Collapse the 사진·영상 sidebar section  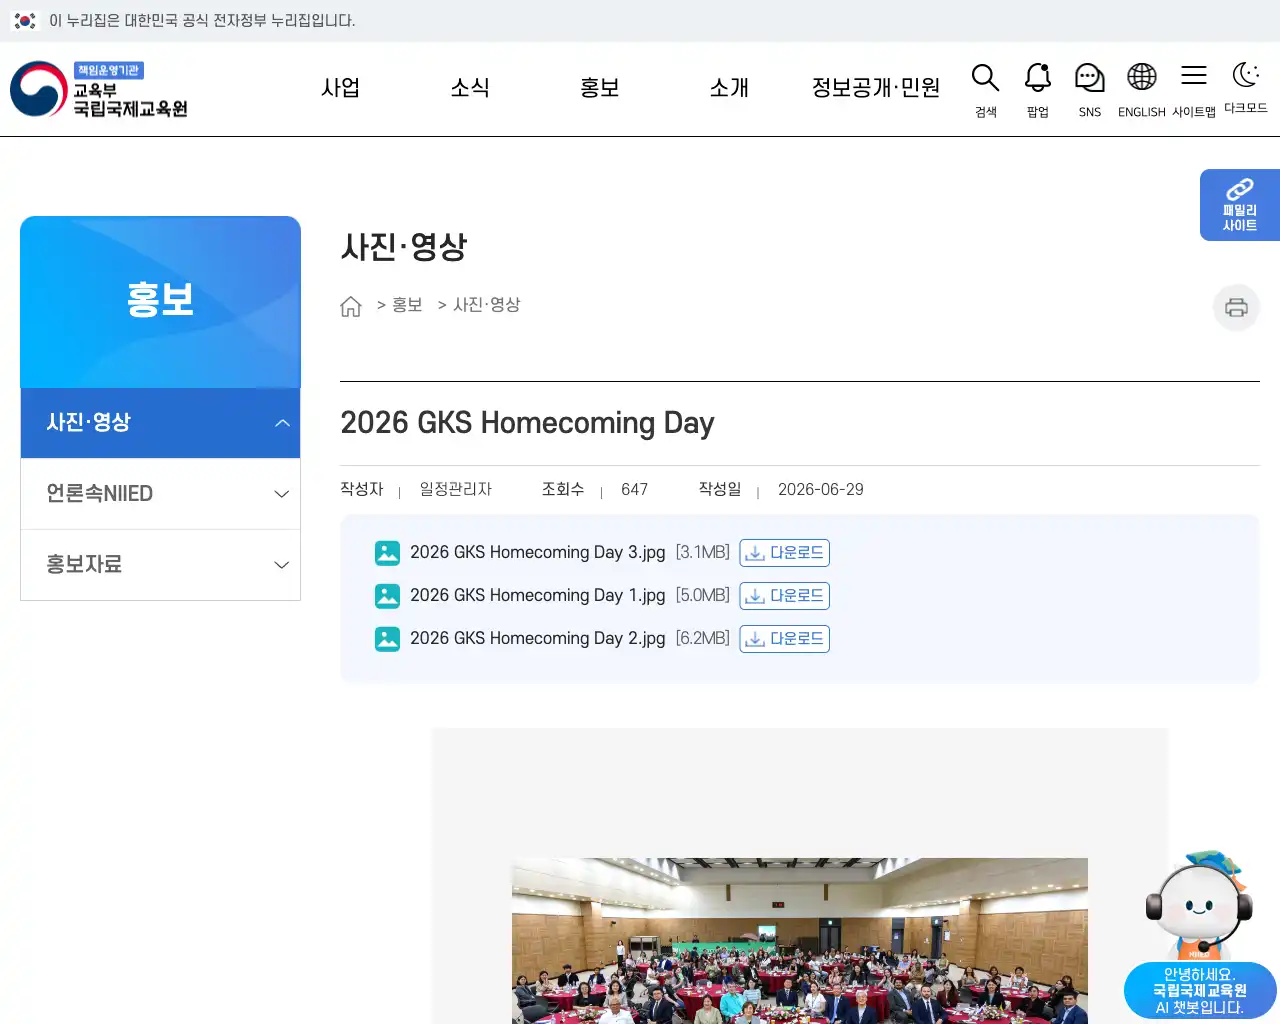(x=160, y=423)
